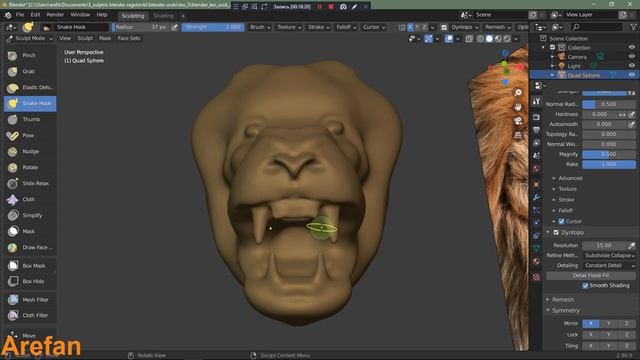Open the Sculpt menu in viewport header
The height and width of the screenshot is (360, 640).
[85, 38]
